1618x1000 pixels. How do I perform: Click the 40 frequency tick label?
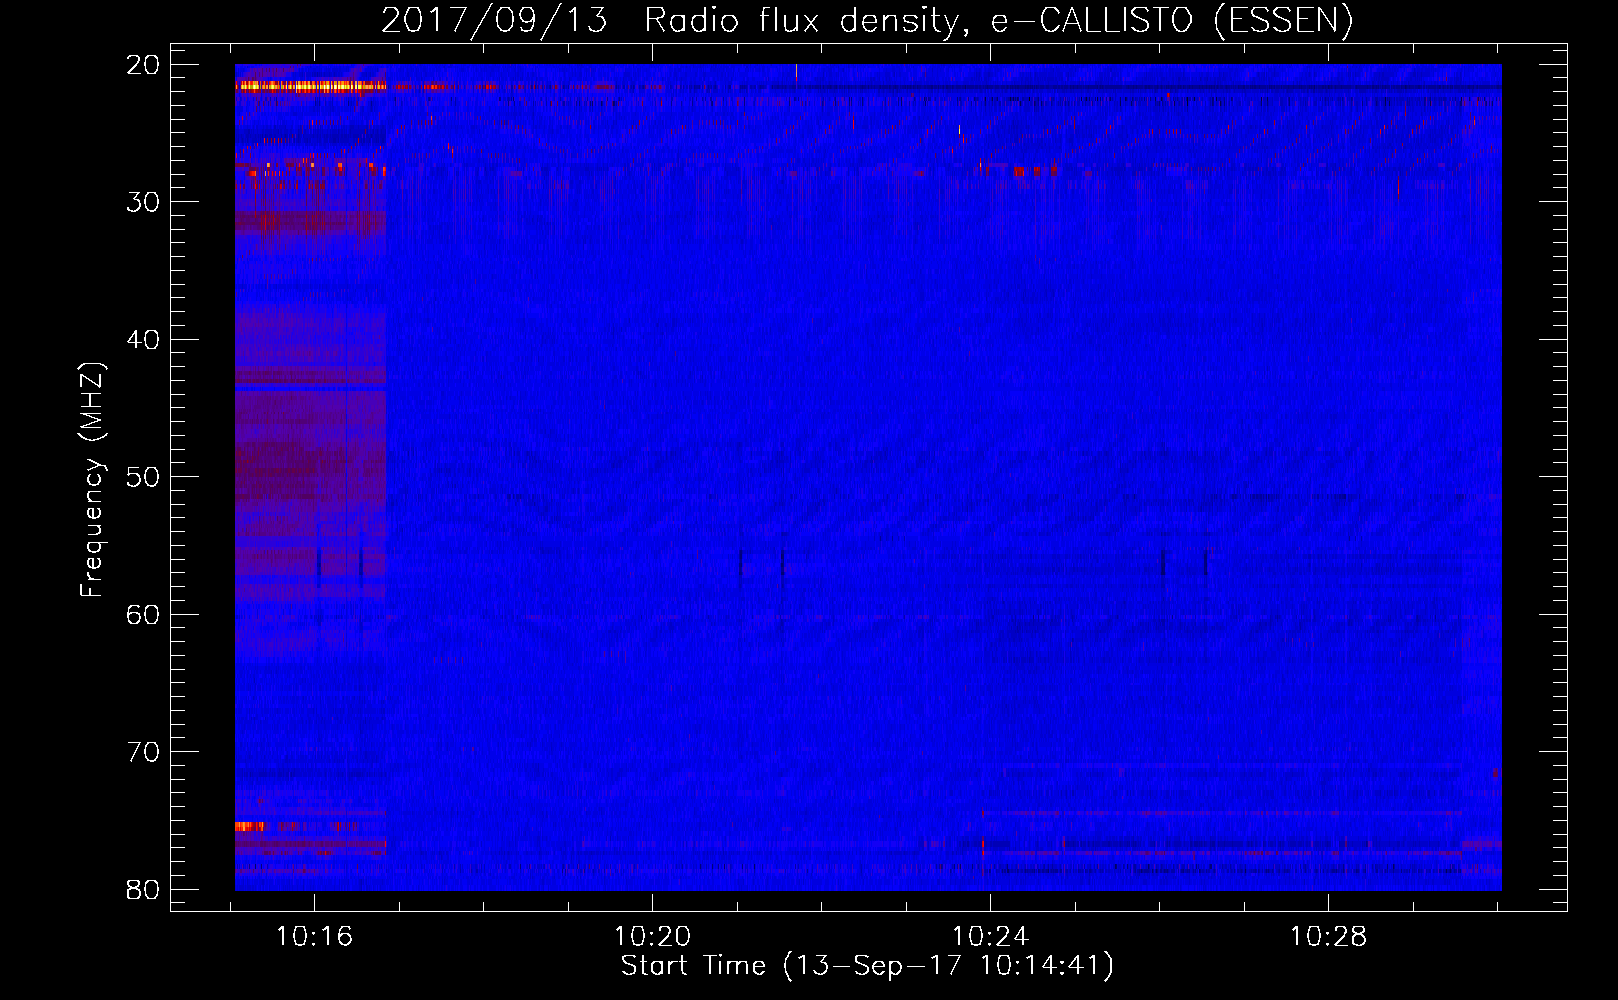143,340
